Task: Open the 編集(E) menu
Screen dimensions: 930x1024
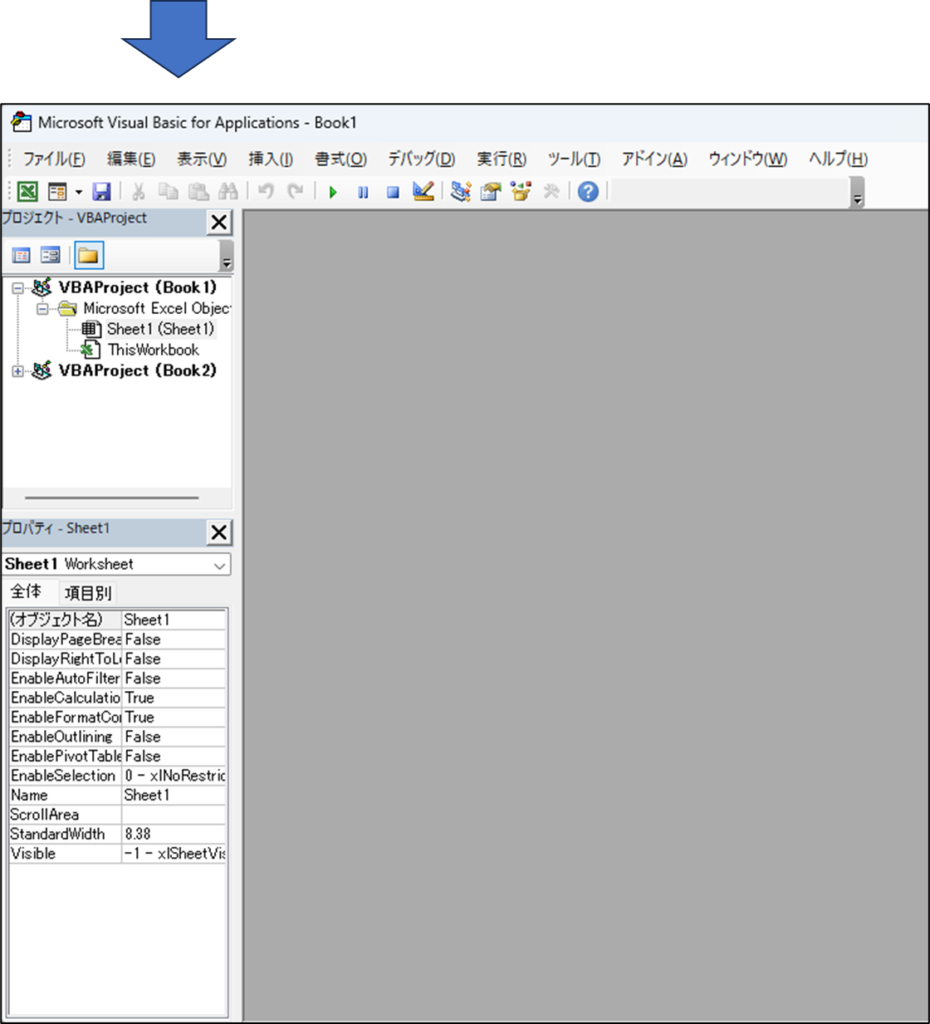Action: coord(131,159)
